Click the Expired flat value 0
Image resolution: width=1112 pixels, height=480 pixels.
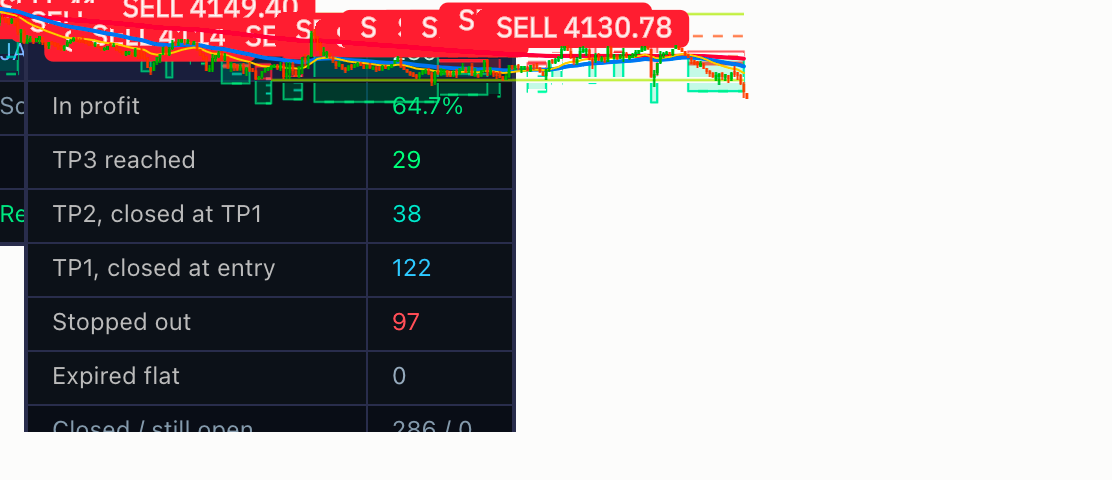(x=399, y=376)
